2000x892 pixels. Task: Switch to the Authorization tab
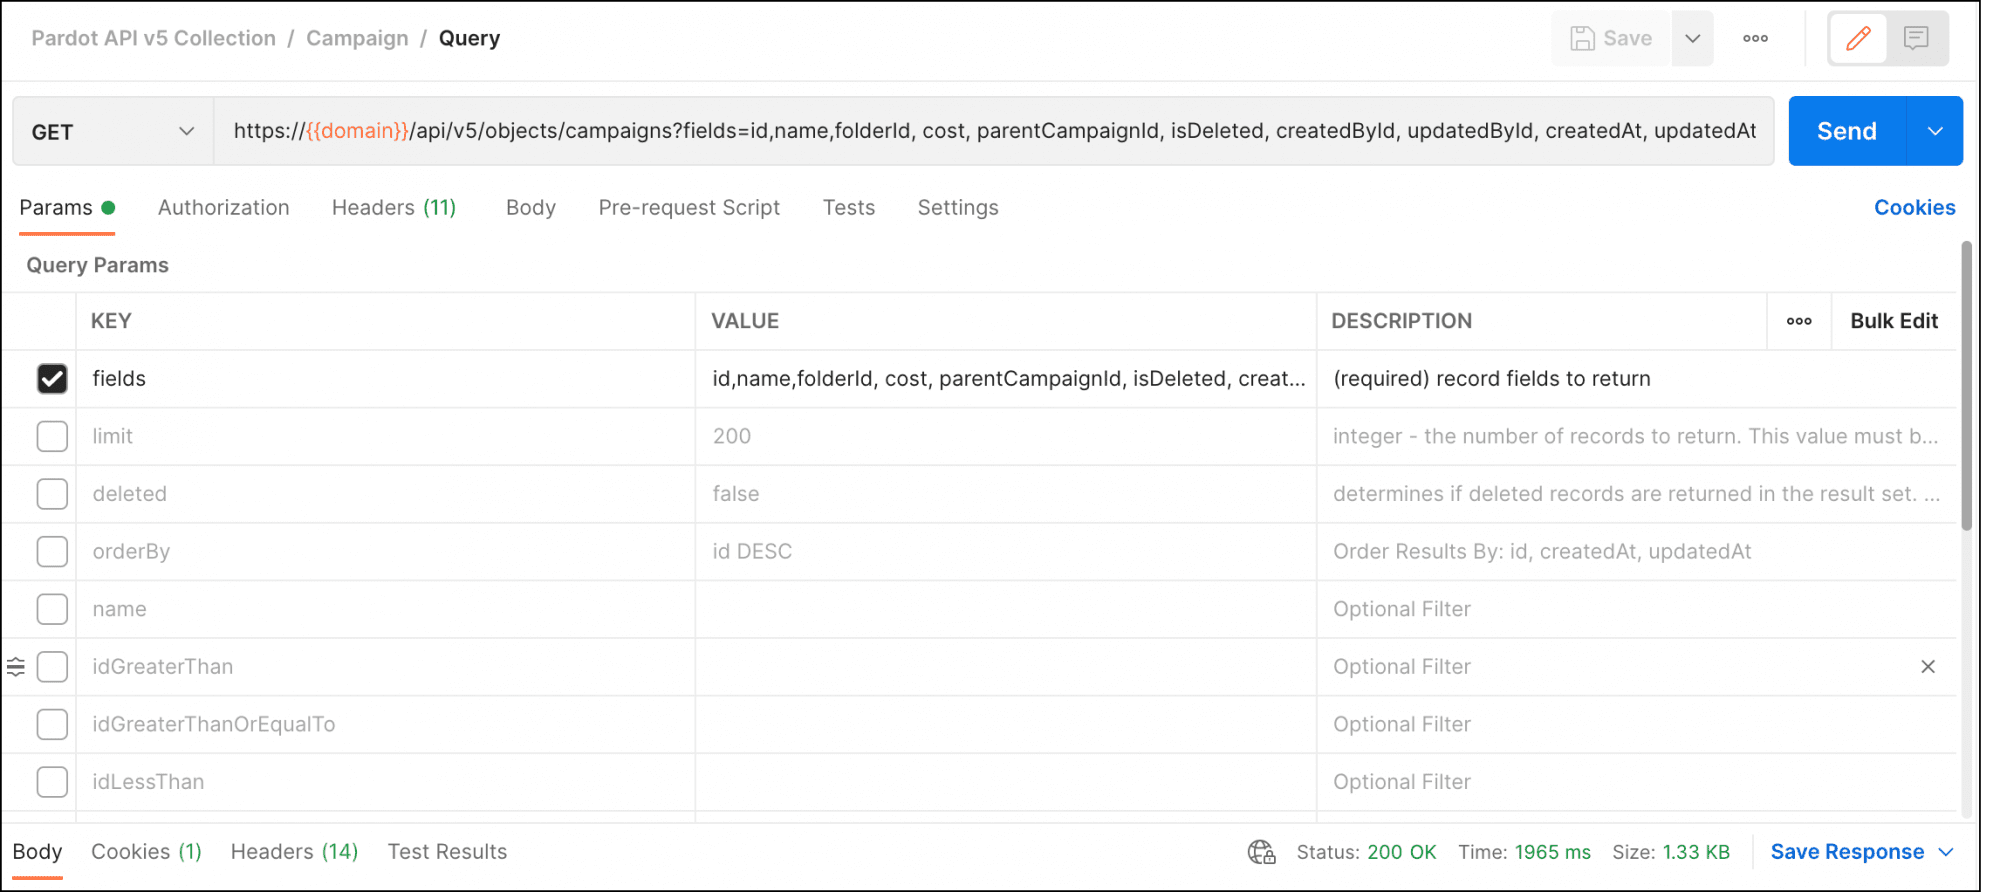click(x=223, y=208)
